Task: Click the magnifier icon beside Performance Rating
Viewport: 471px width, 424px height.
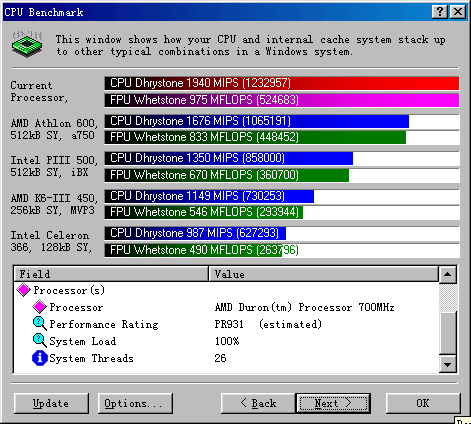Action: [x=39, y=324]
